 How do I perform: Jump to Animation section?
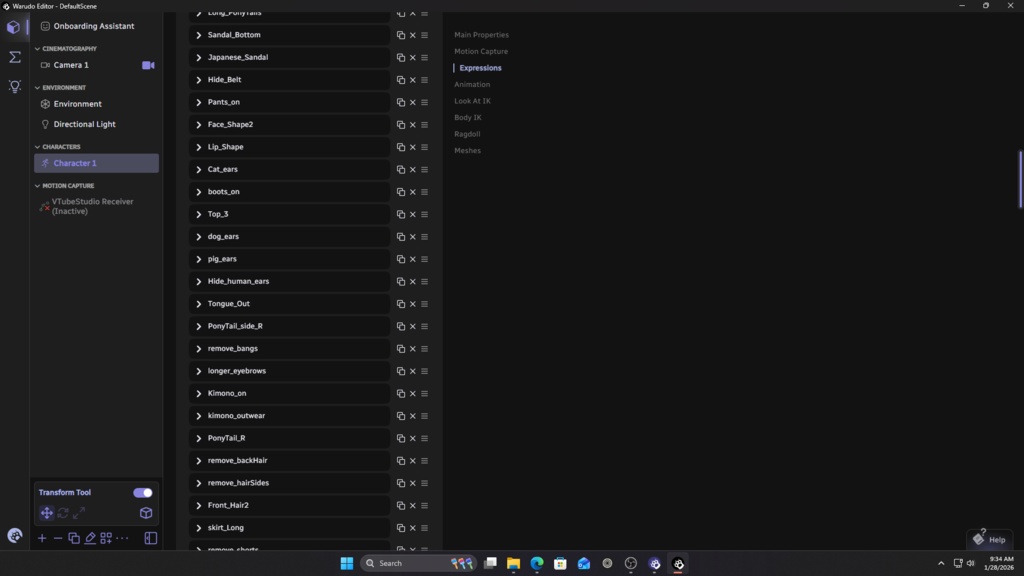(472, 84)
